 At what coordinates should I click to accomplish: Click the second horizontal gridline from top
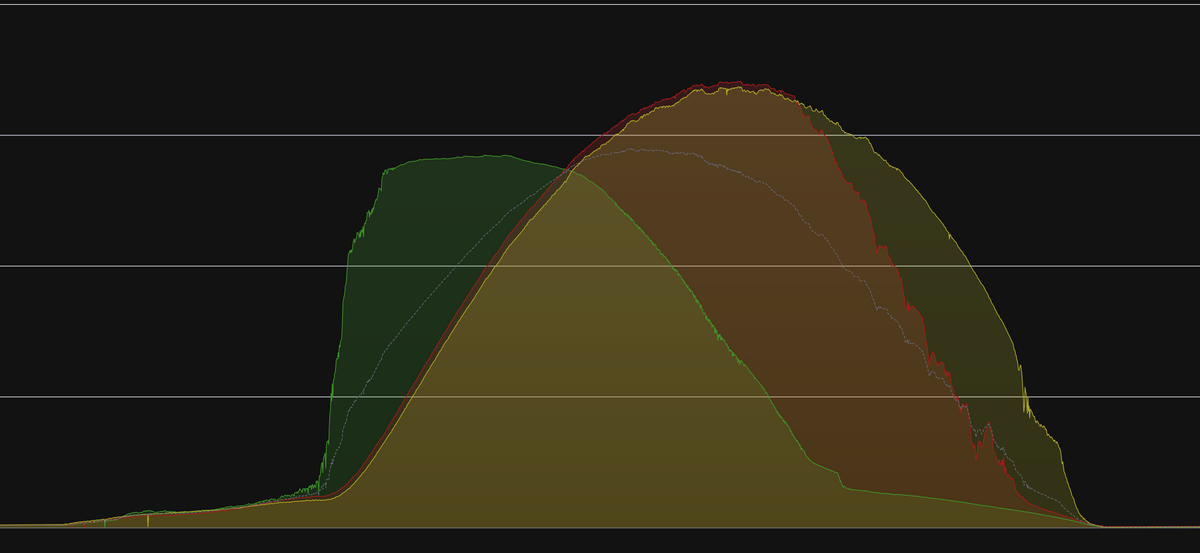pyautogui.click(x=300, y=135)
